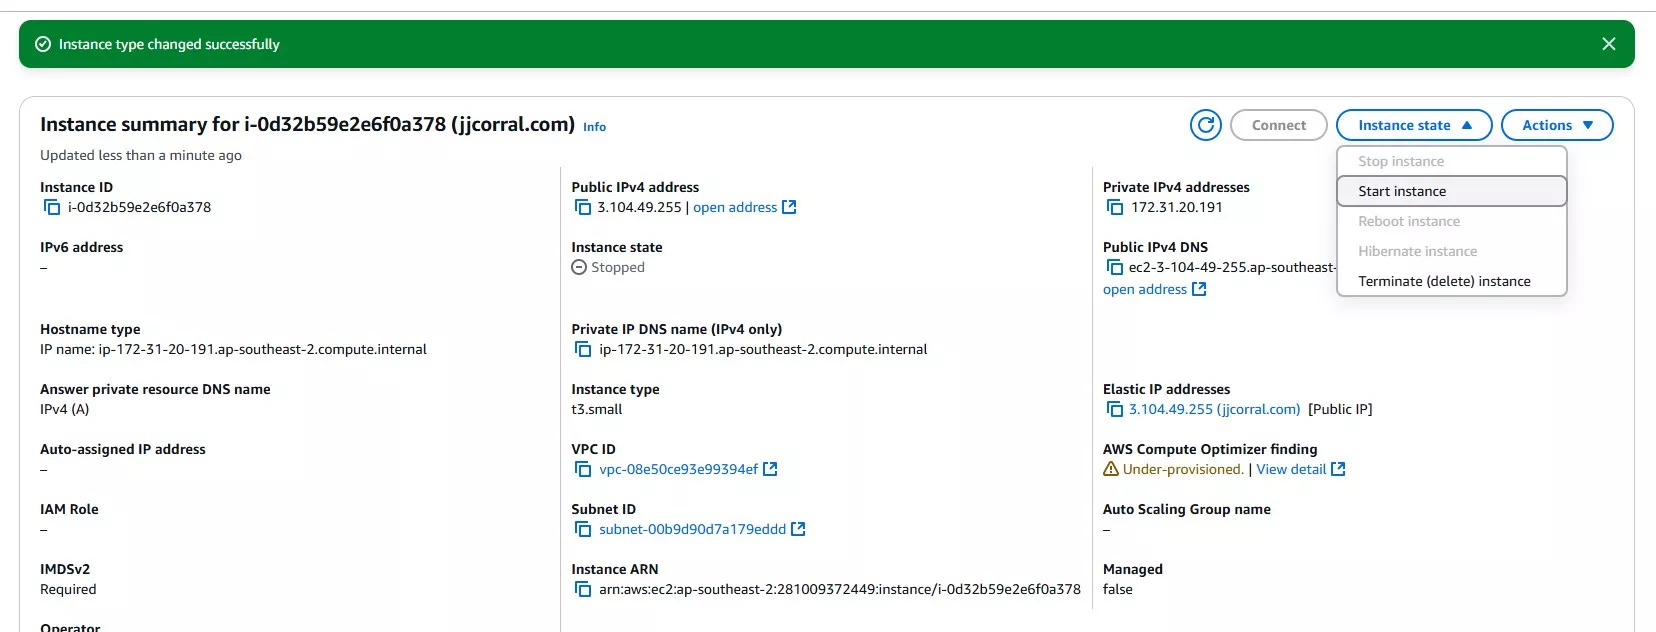The width and height of the screenshot is (1656, 632).
Task: Copy the VPC ID
Action: (x=583, y=470)
